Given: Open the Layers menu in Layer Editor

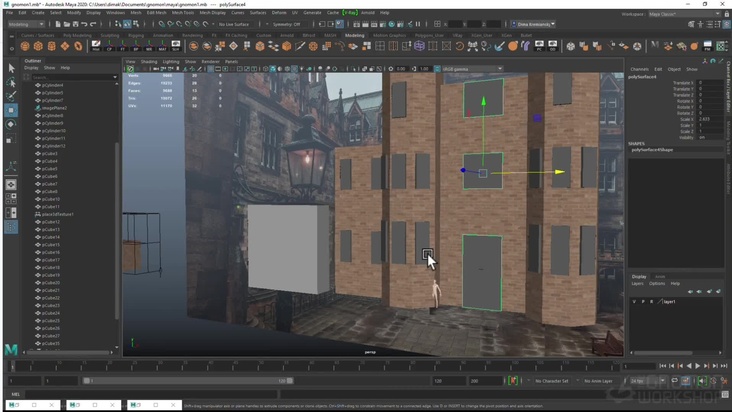Looking at the screenshot, I should coord(637,283).
